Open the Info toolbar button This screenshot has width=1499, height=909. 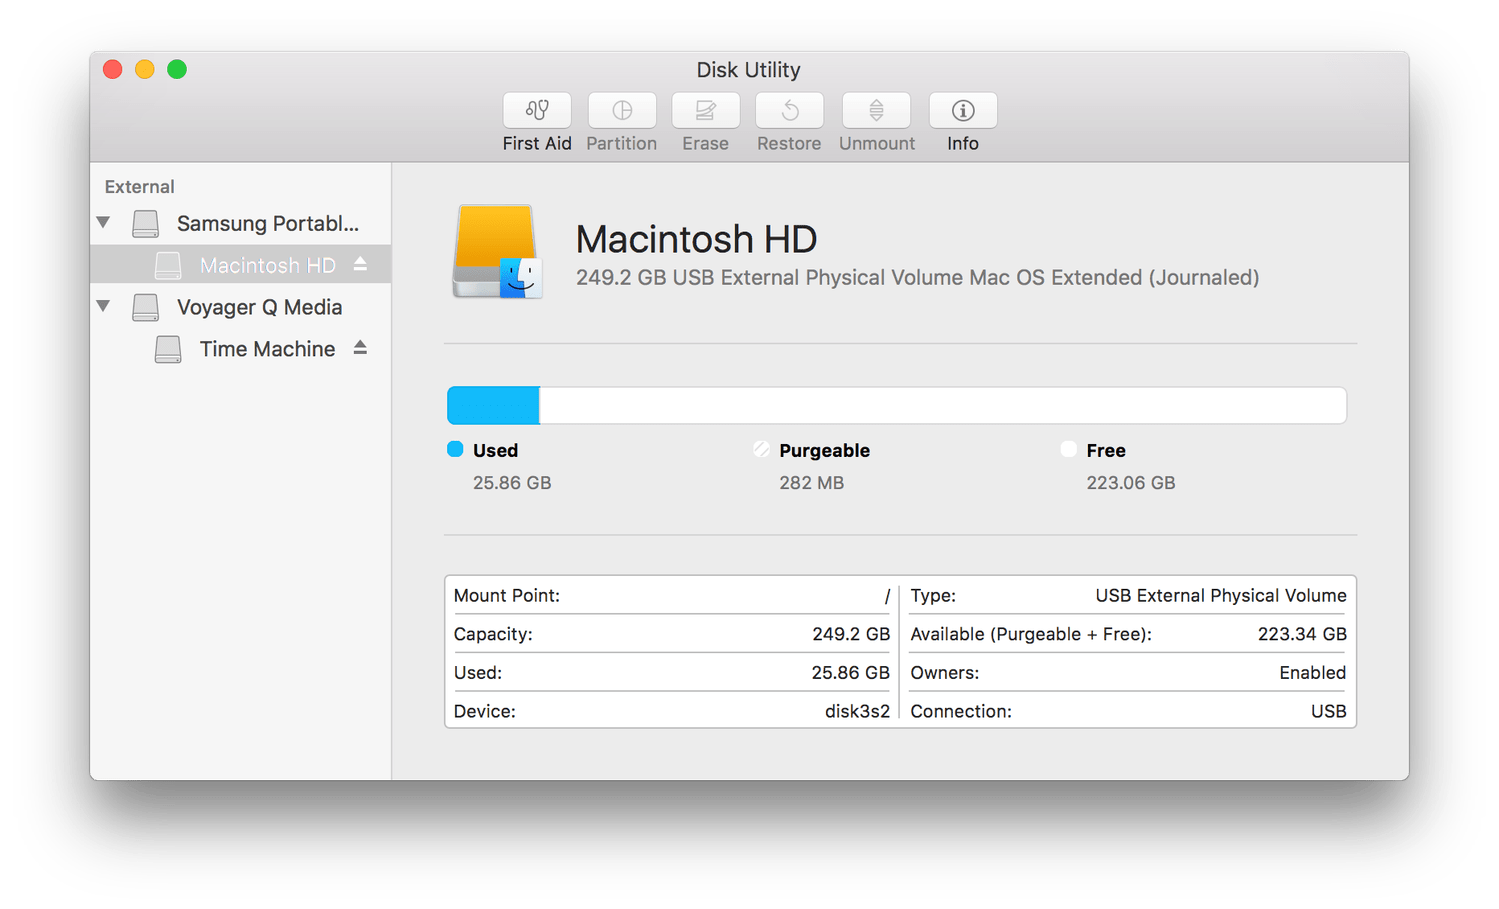click(x=962, y=111)
